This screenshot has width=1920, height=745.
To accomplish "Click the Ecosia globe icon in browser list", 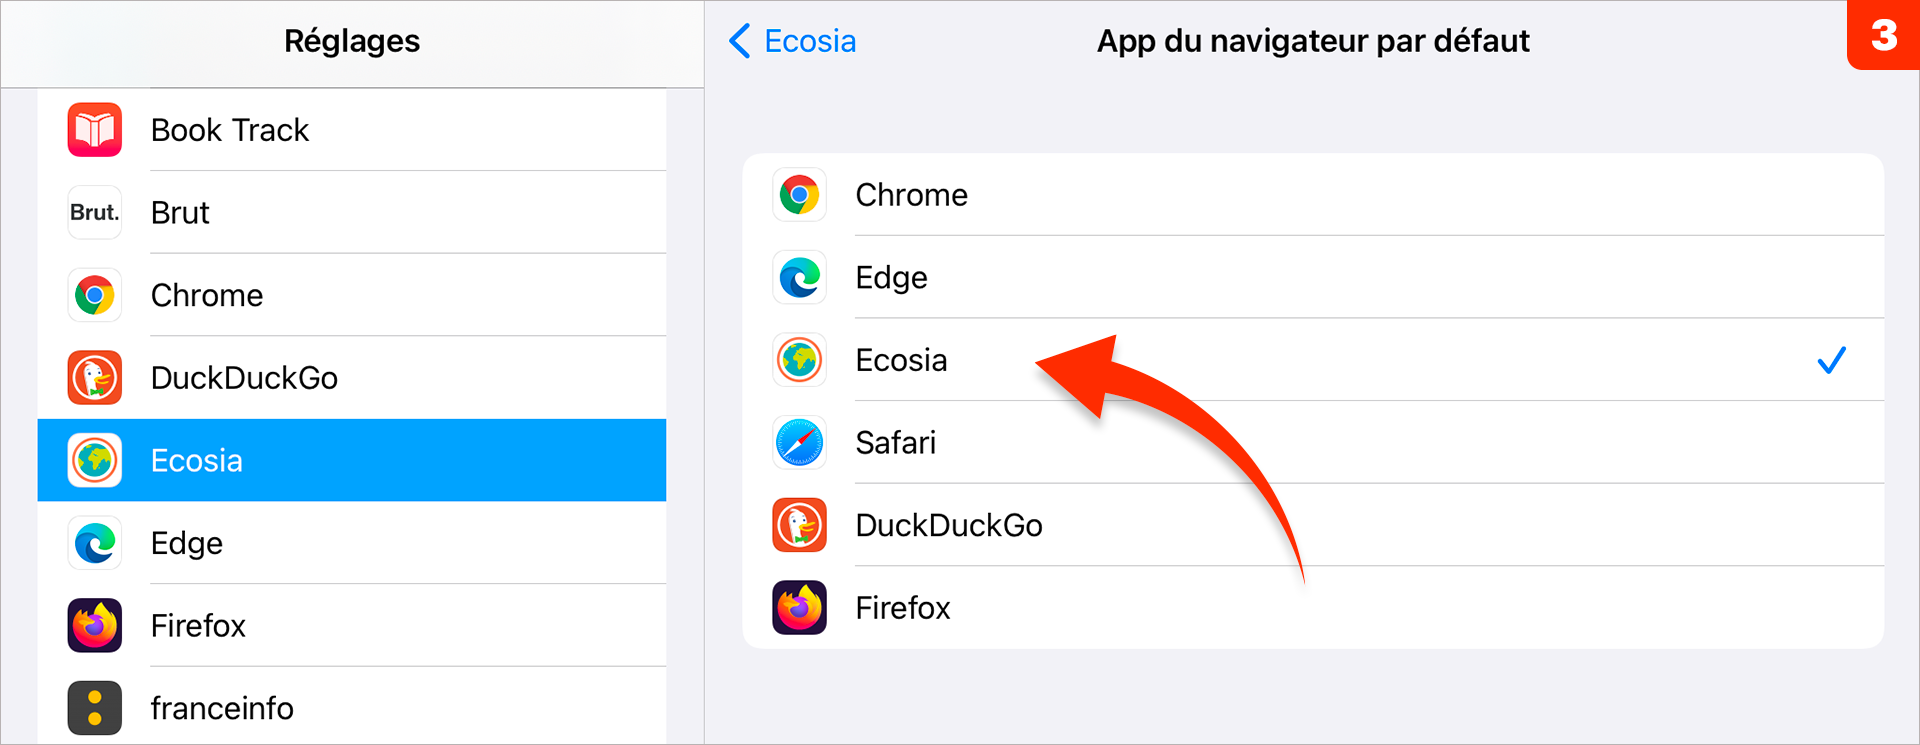I will coord(799,360).
